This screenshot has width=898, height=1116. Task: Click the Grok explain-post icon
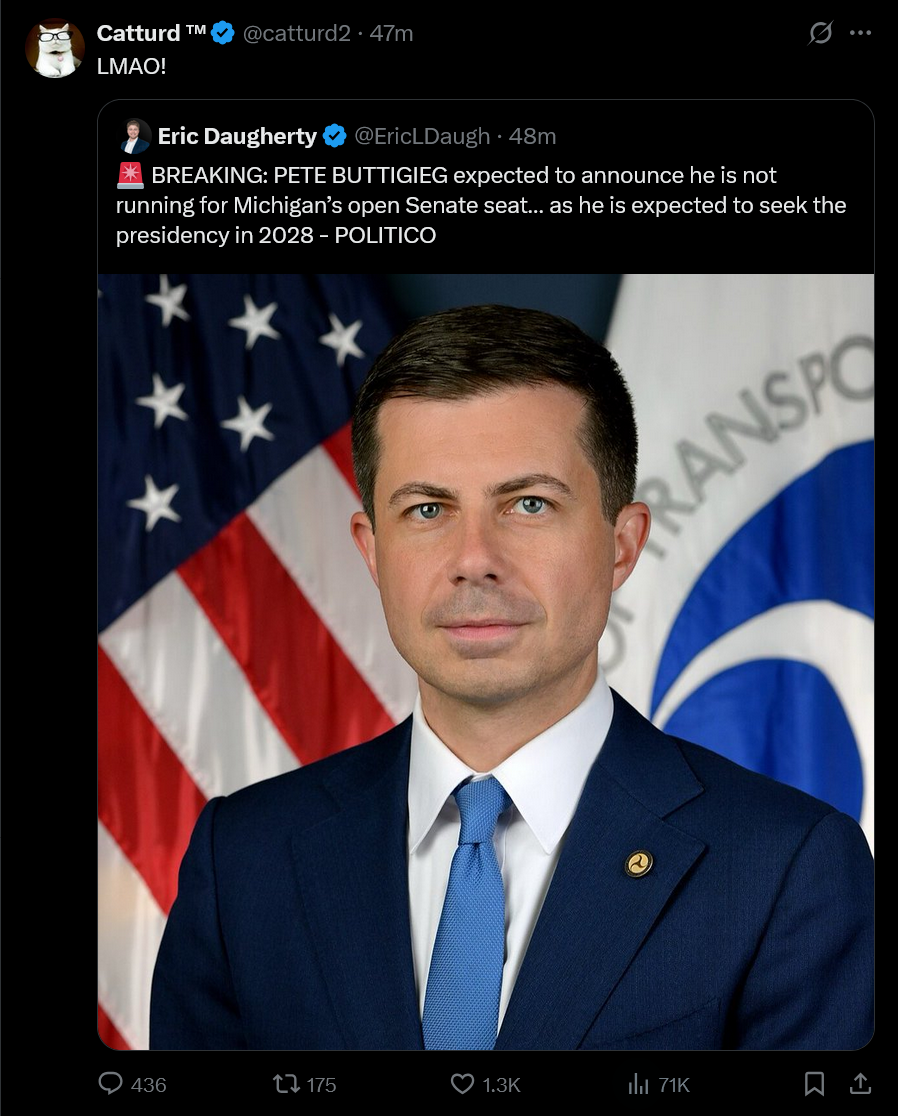820,33
